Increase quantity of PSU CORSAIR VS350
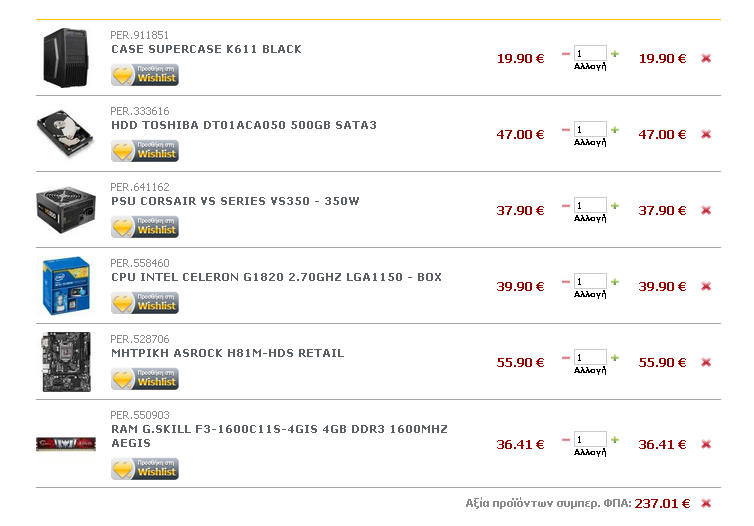The image size is (754, 526). pyautogui.click(x=615, y=206)
